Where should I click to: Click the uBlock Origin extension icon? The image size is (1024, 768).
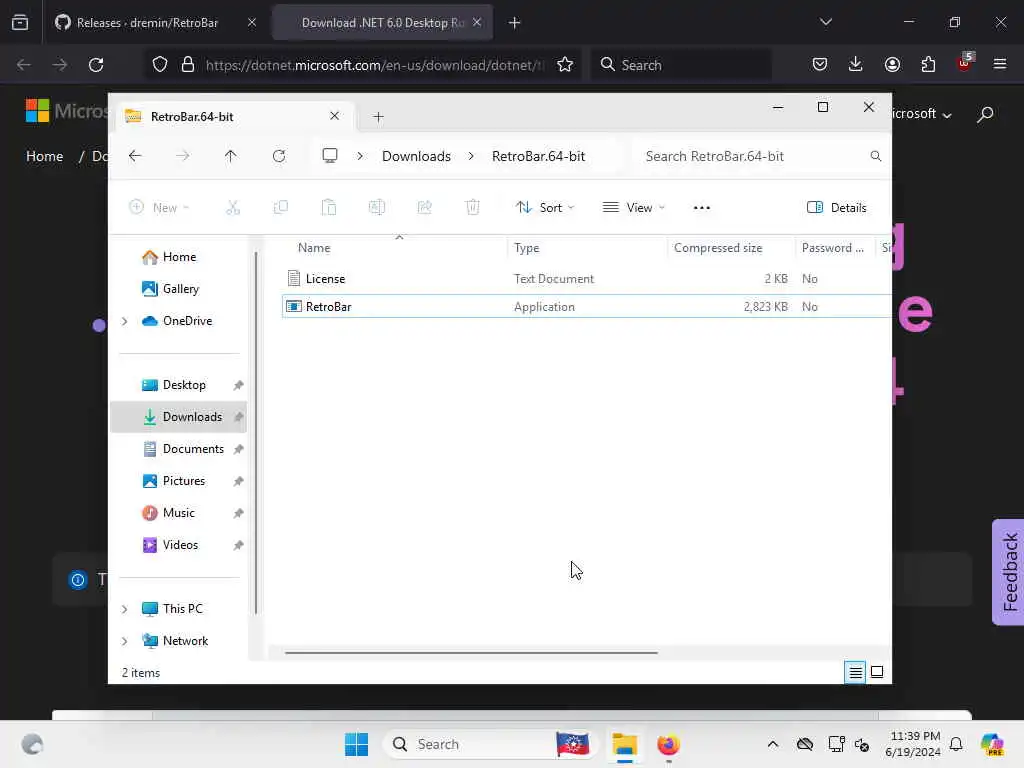(x=965, y=63)
